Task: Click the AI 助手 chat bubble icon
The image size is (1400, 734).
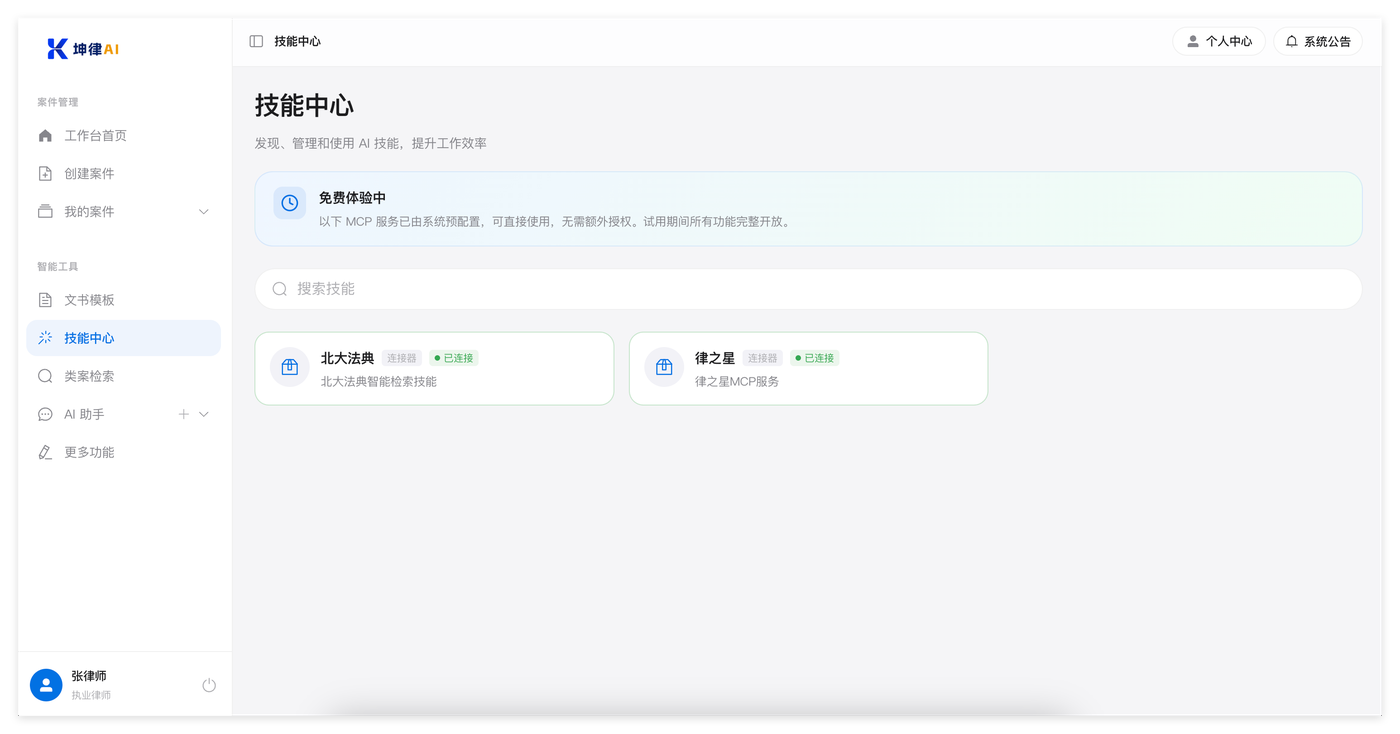Action: pyautogui.click(x=45, y=414)
